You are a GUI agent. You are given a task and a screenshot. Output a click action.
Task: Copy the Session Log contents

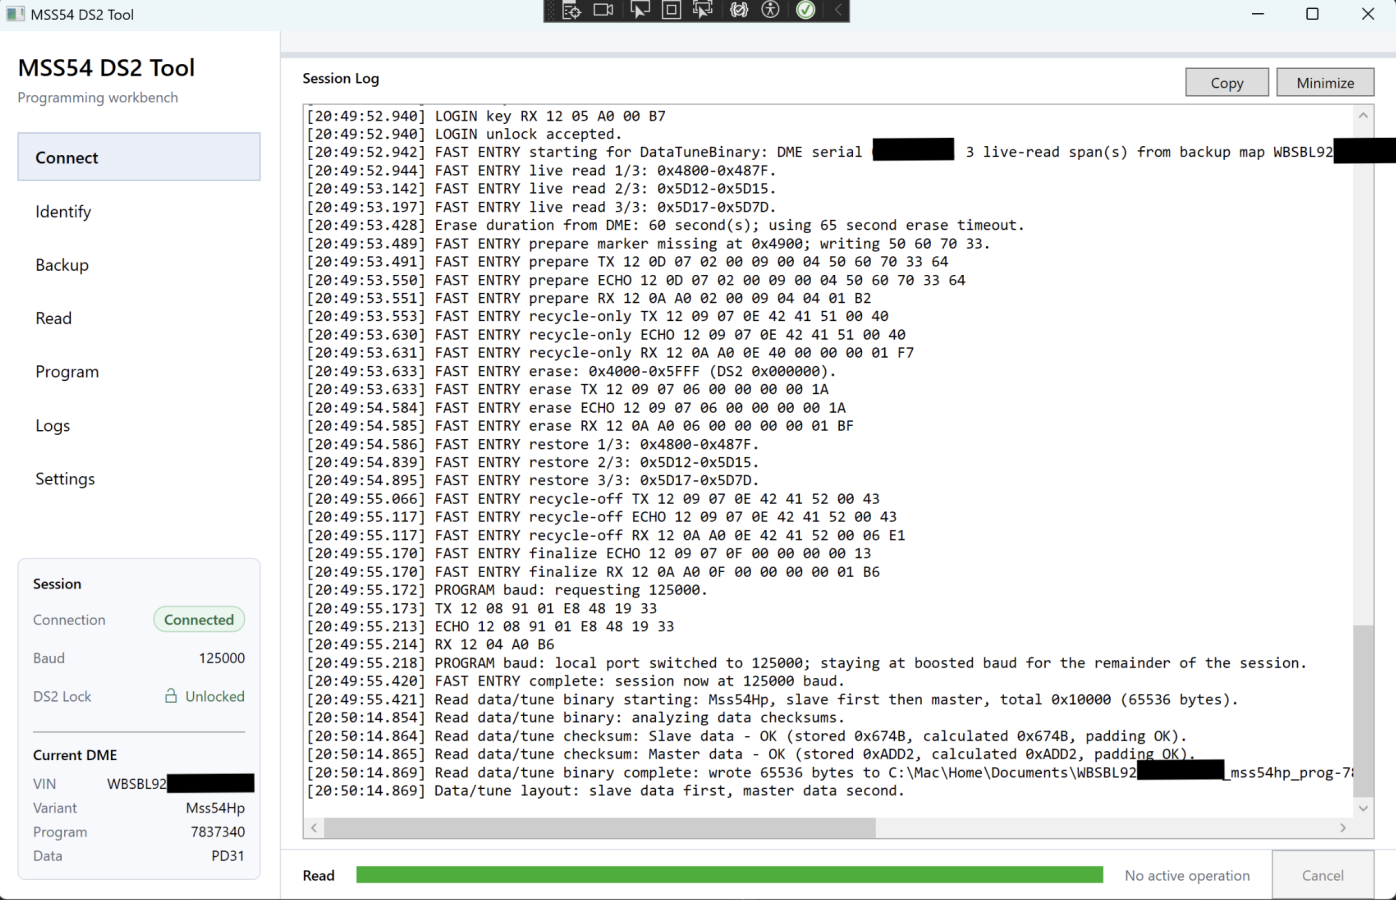tap(1227, 83)
